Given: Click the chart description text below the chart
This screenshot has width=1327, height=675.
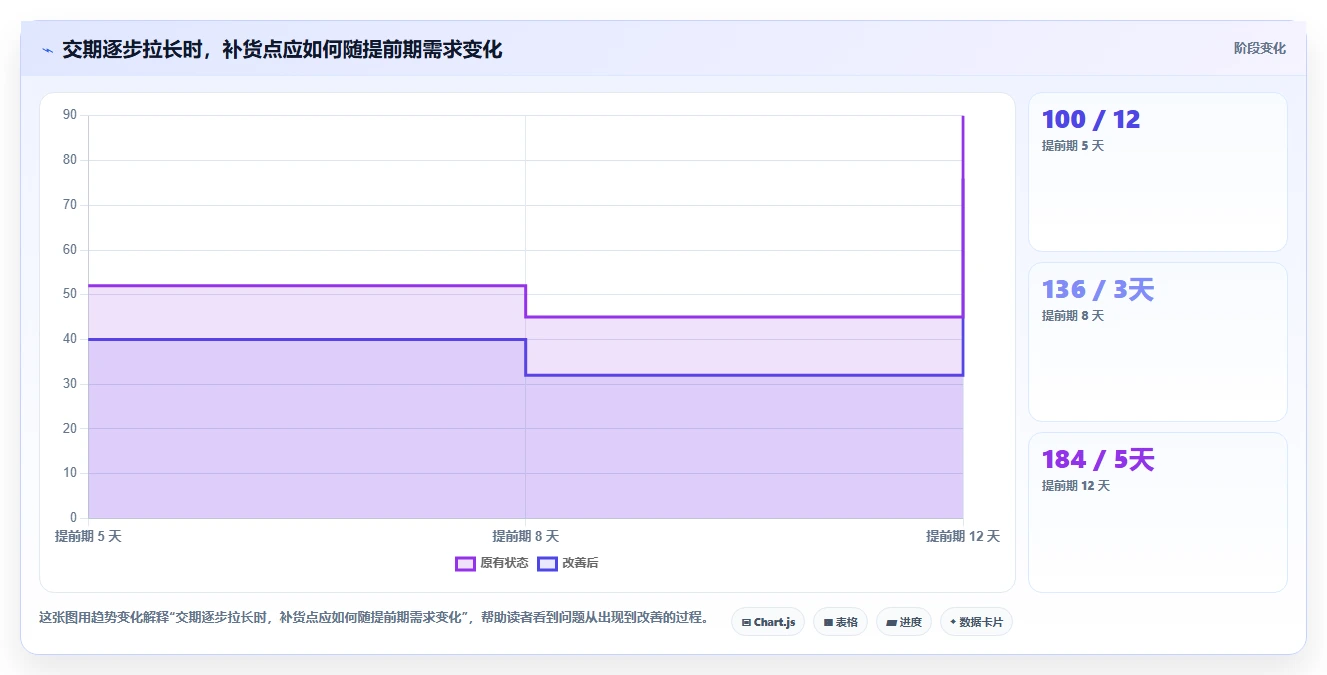Looking at the screenshot, I should (373, 618).
